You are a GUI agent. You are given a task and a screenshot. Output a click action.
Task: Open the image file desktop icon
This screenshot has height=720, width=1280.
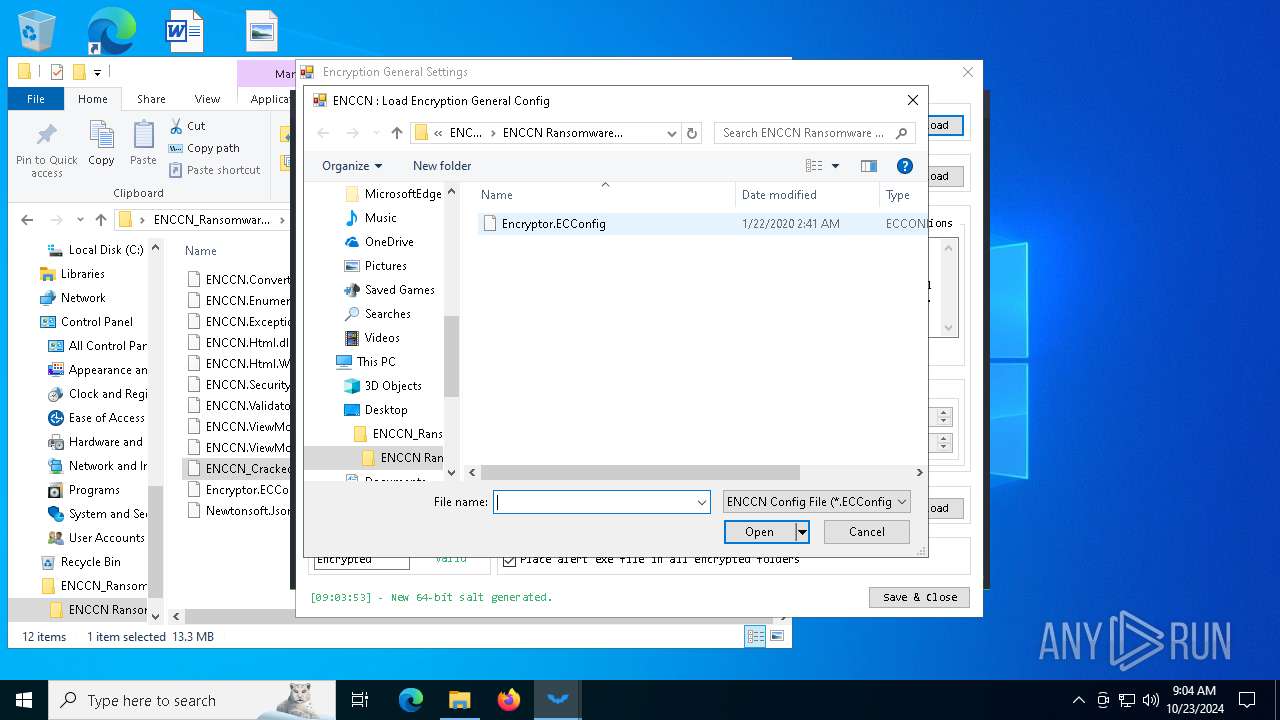(x=262, y=31)
